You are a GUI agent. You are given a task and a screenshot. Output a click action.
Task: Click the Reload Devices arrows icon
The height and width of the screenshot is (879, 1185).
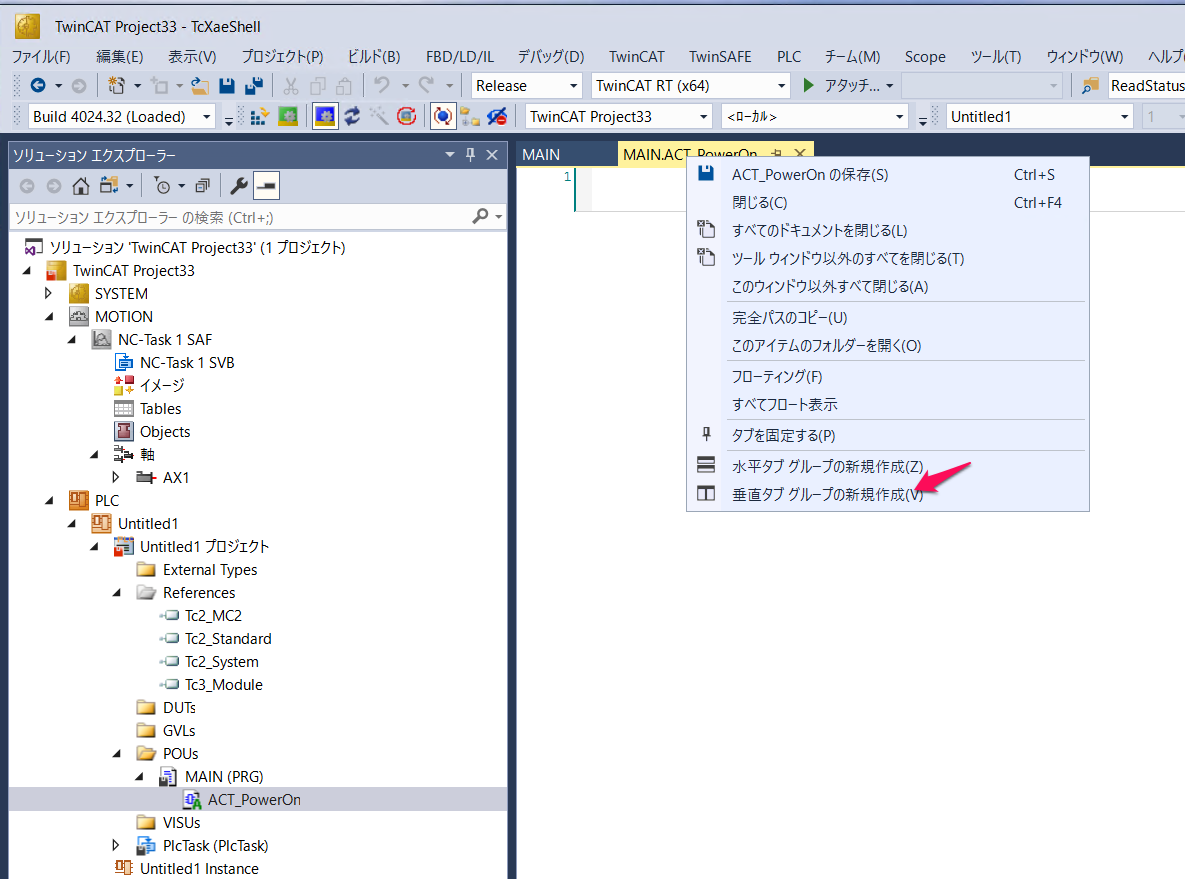(x=352, y=116)
